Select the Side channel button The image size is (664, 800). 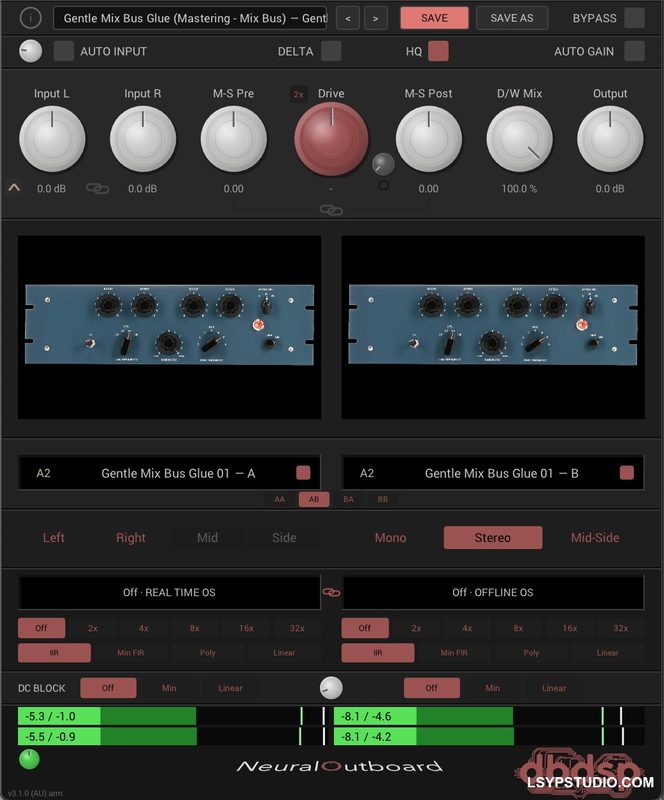[x=284, y=538]
